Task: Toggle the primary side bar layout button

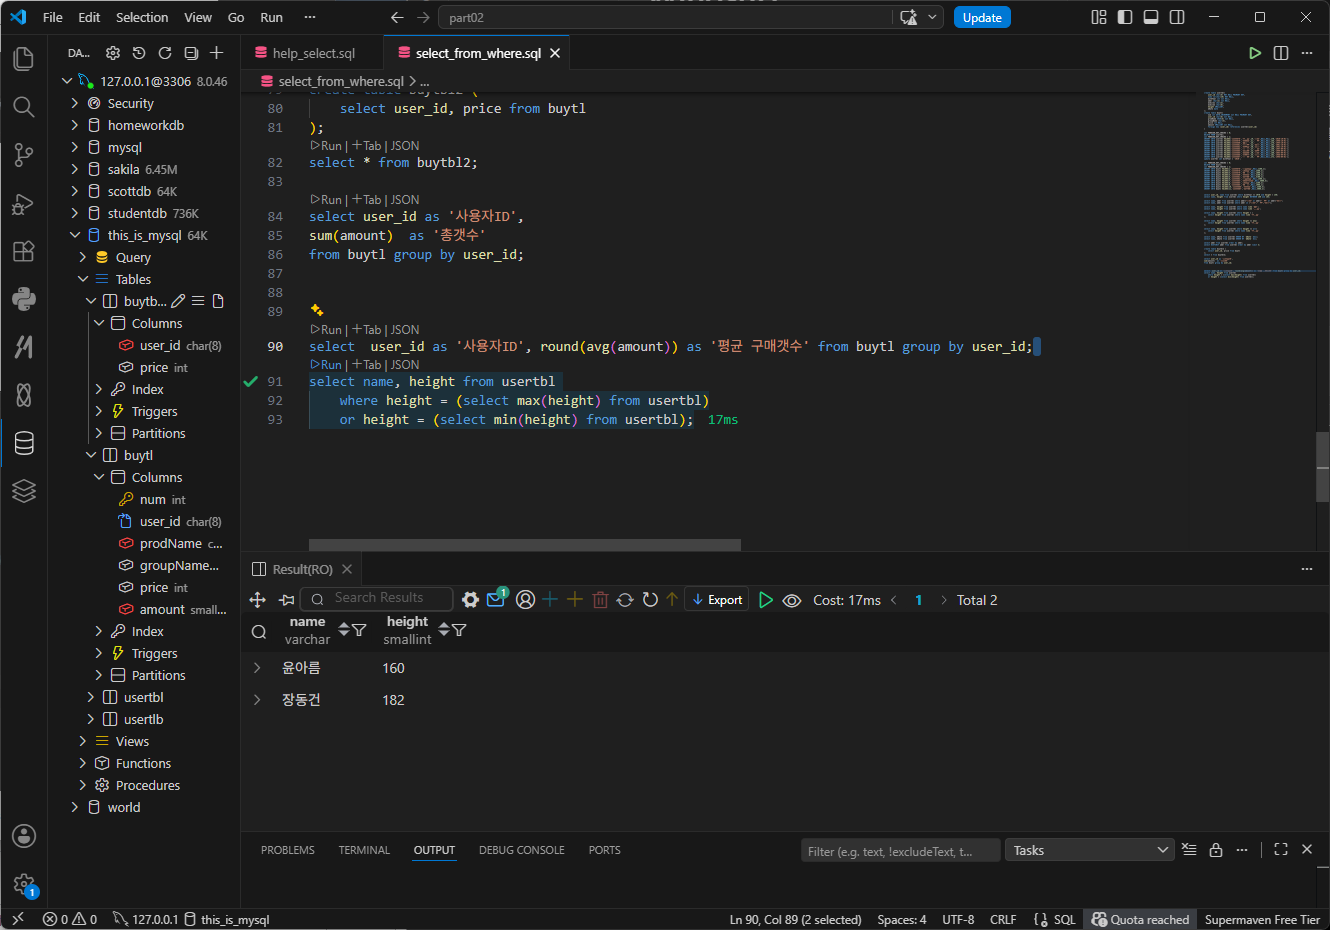Action: (1125, 17)
